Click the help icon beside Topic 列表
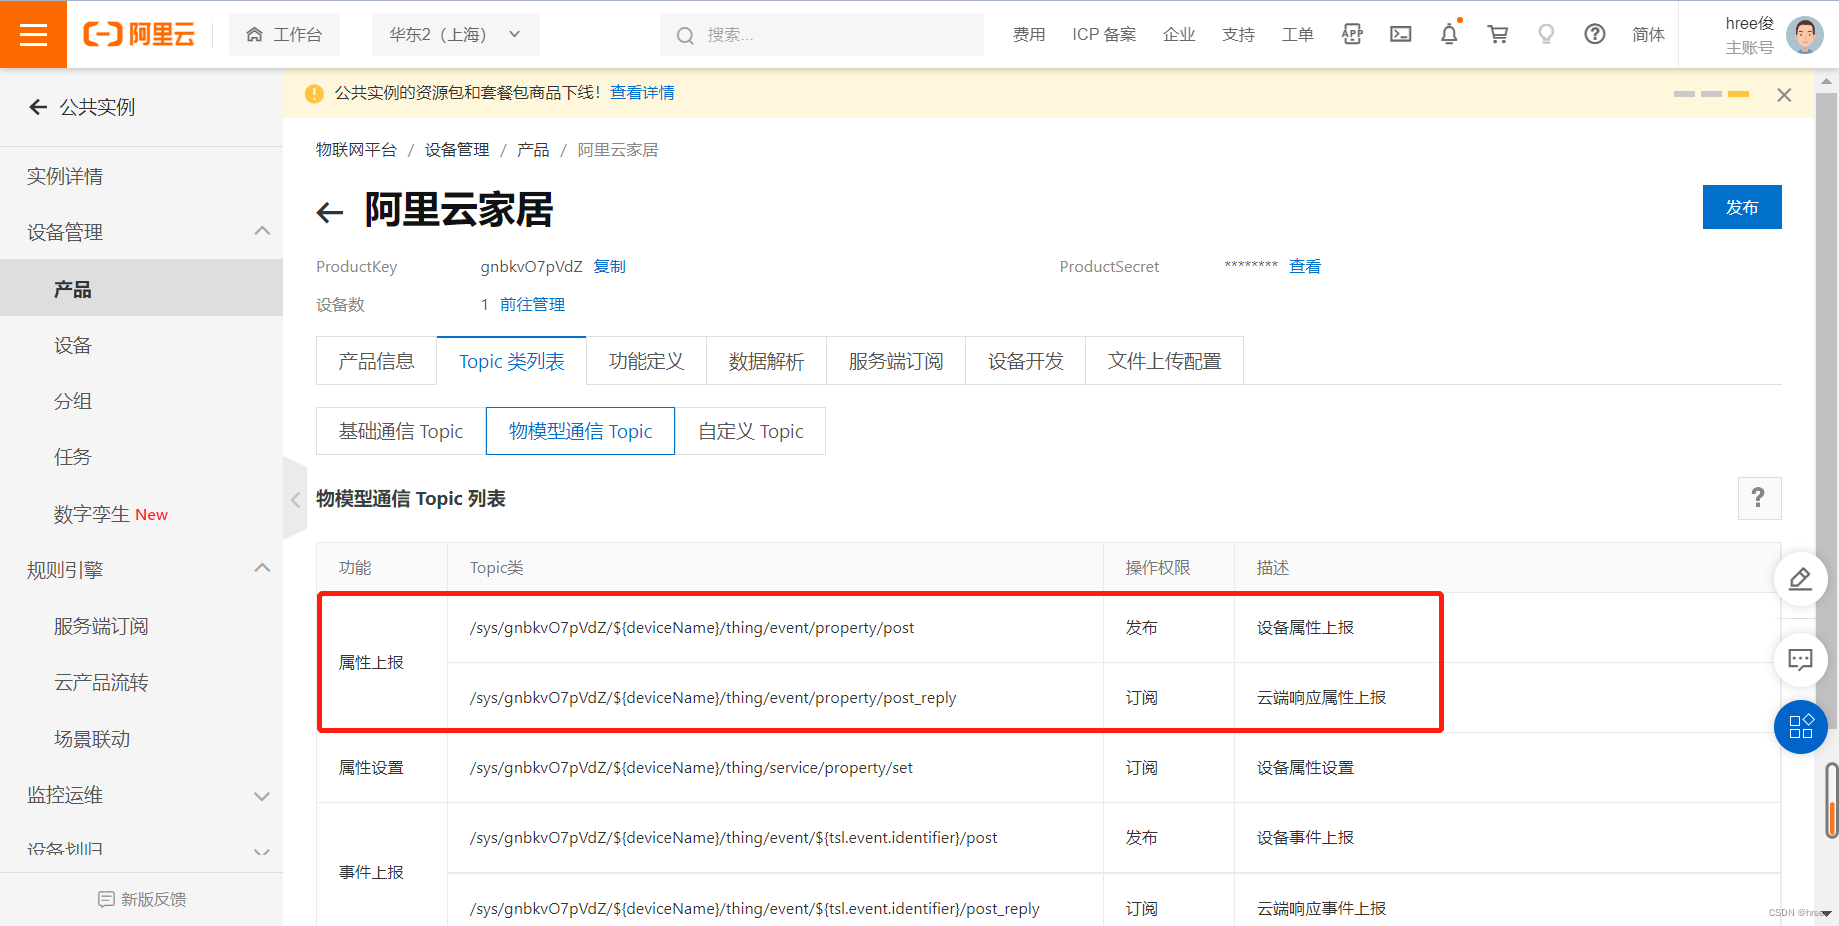Viewport: 1839px width, 926px height. tap(1759, 498)
